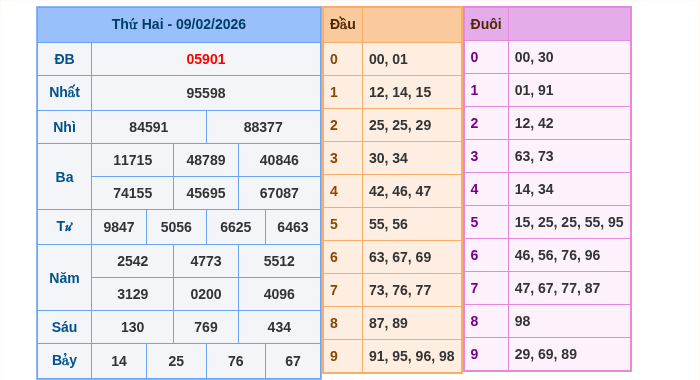700x380 pixels.
Task: Select Đầu row values 25, 25, 29
Action: [x=400, y=125]
